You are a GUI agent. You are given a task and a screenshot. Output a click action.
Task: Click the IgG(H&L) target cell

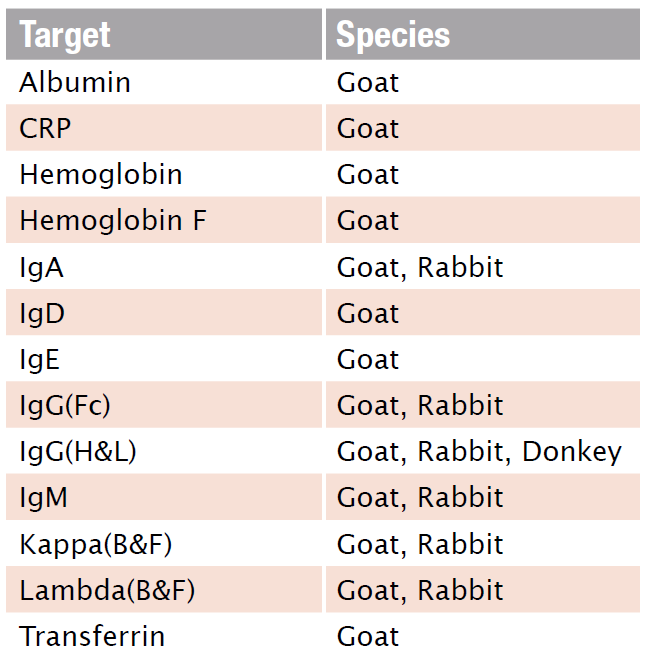pyautogui.click(x=78, y=451)
